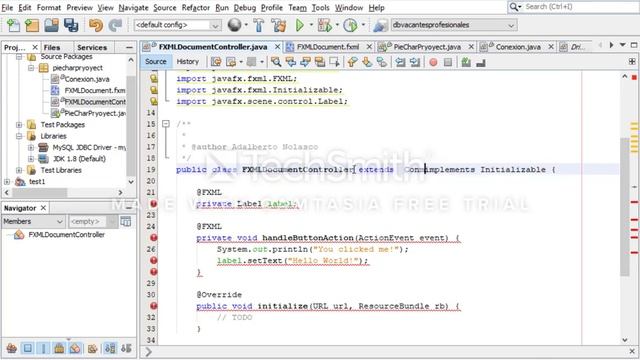The height and width of the screenshot is (360, 640).
Task: Click the New Project toolbar icon
Action: (32, 25)
